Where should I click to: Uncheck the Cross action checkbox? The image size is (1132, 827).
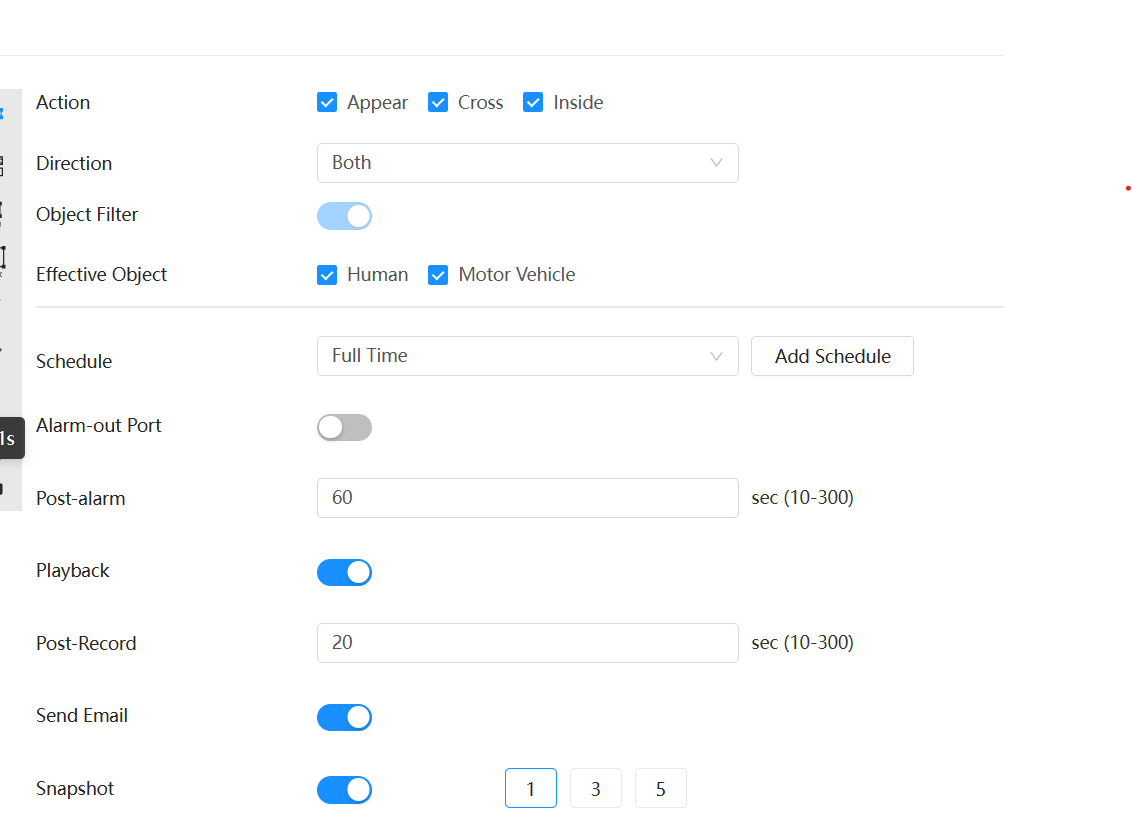click(438, 102)
